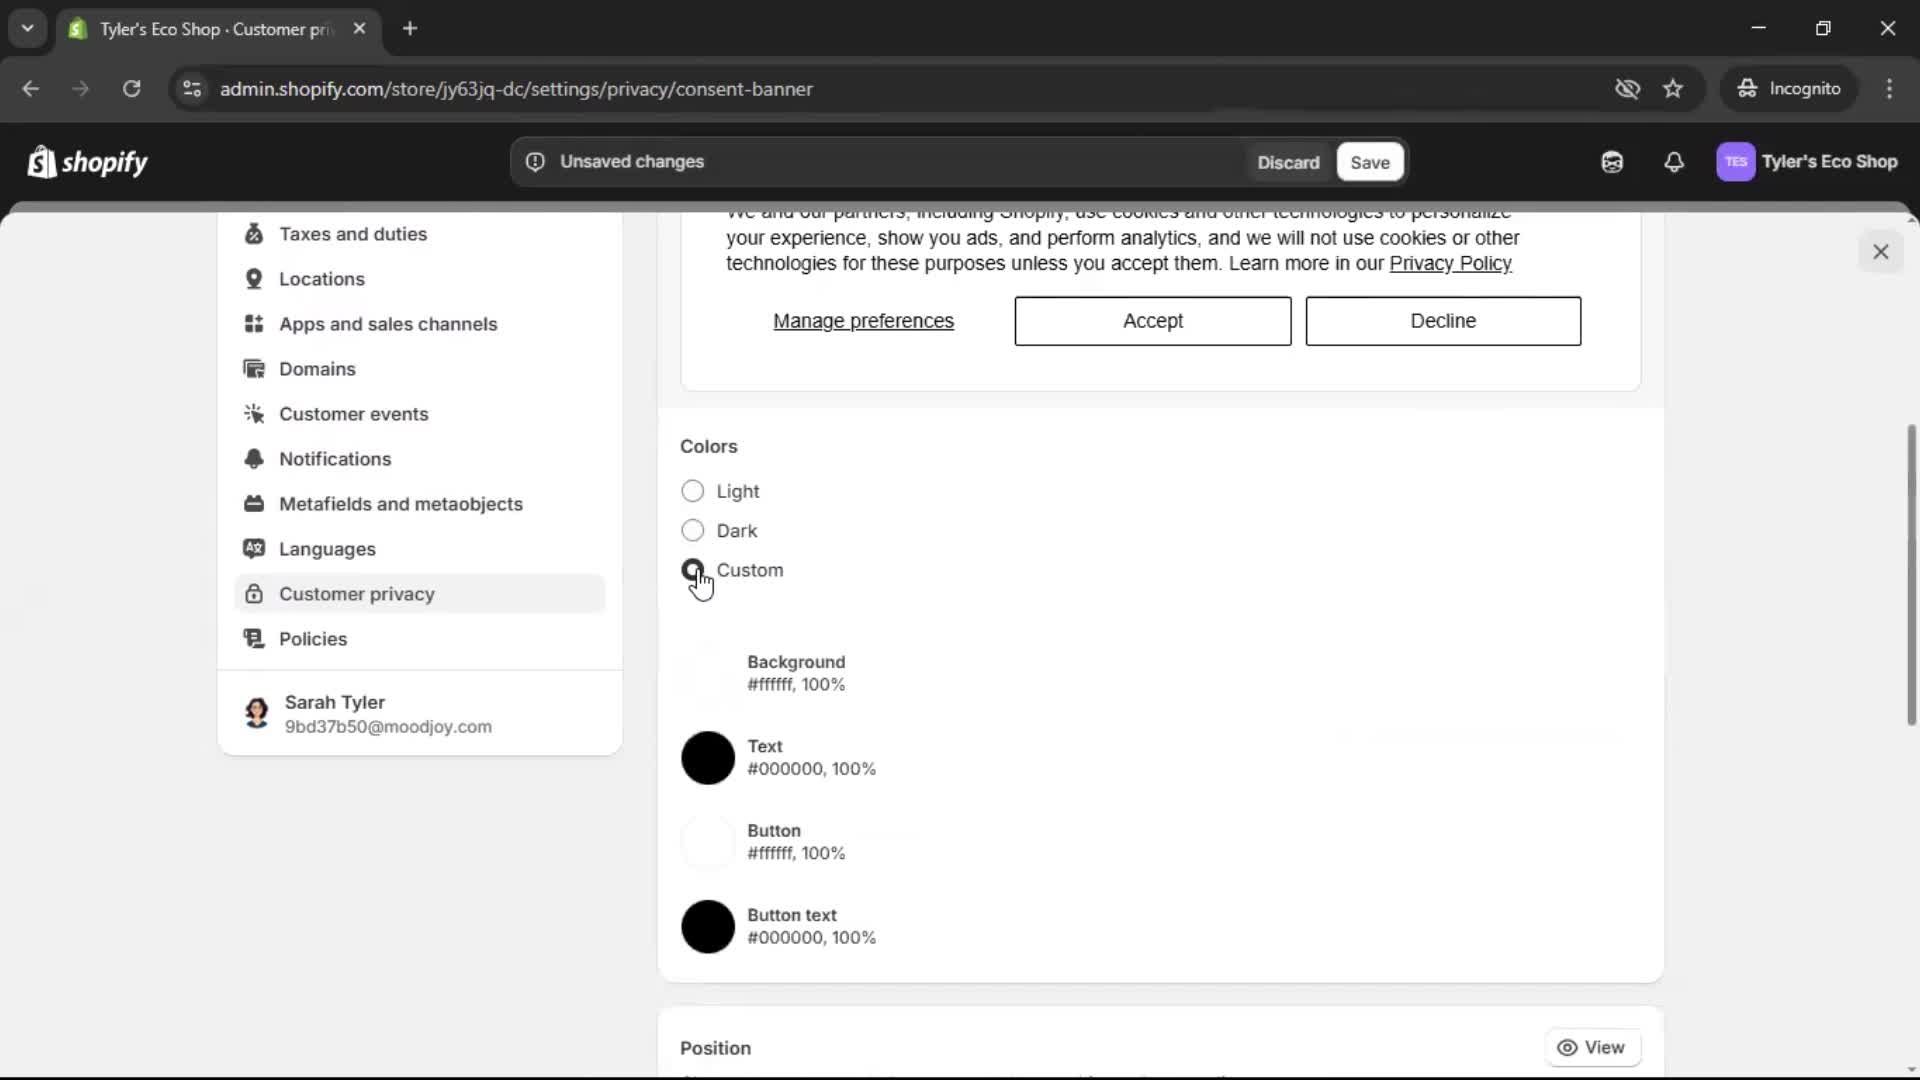Select the Notifications bell in the sidebar
1920x1080 pixels.
click(335, 458)
